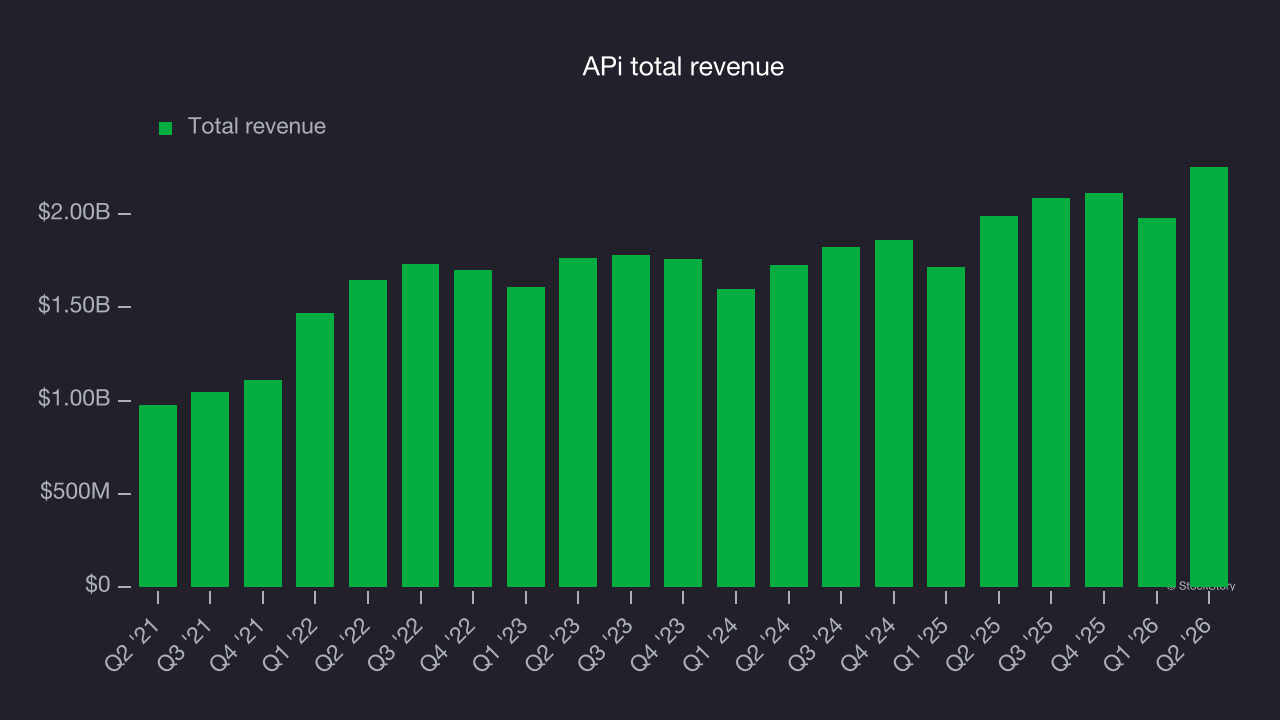The image size is (1280, 720).
Task: Select the tallest Q2 '26 revenue bar
Action: pos(1209,377)
